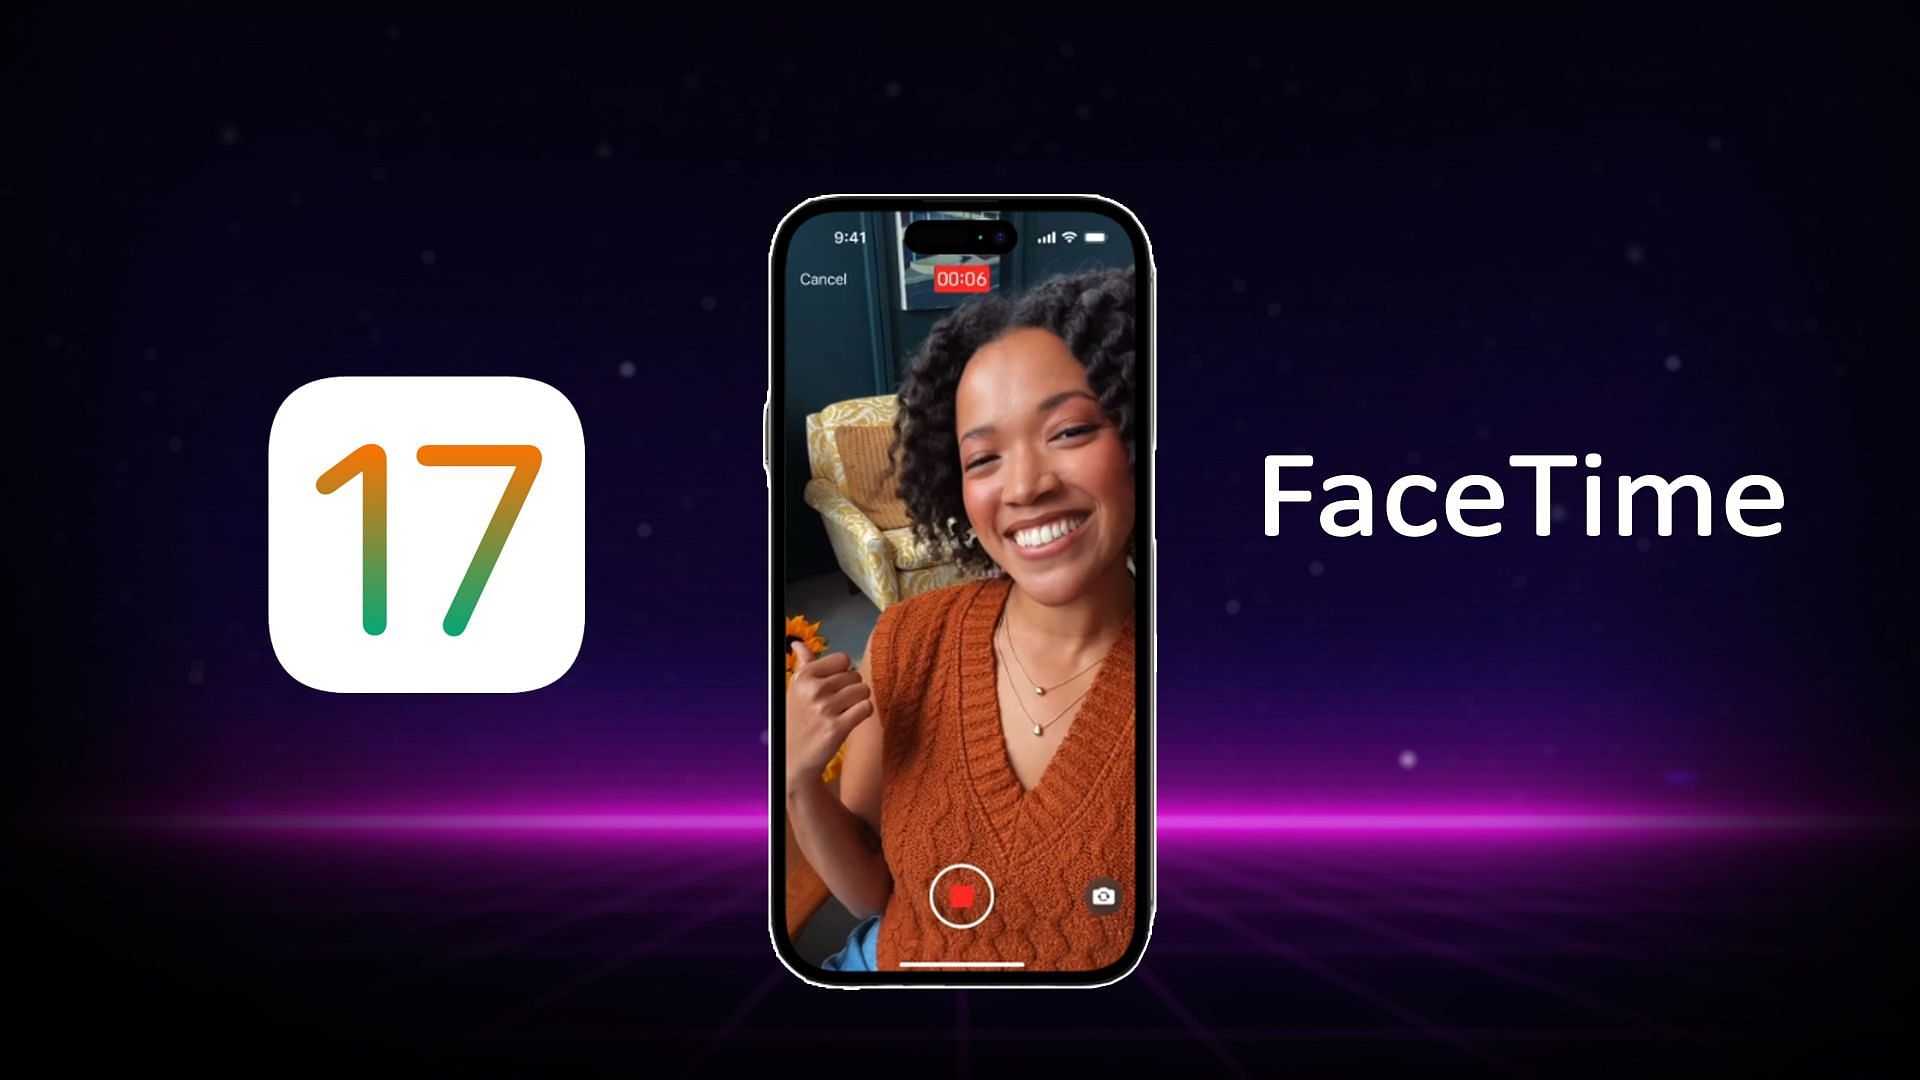1920x1080 pixels.
Task: Click the FaceTime video recording timestamp
Action: [x=959, y=277]
